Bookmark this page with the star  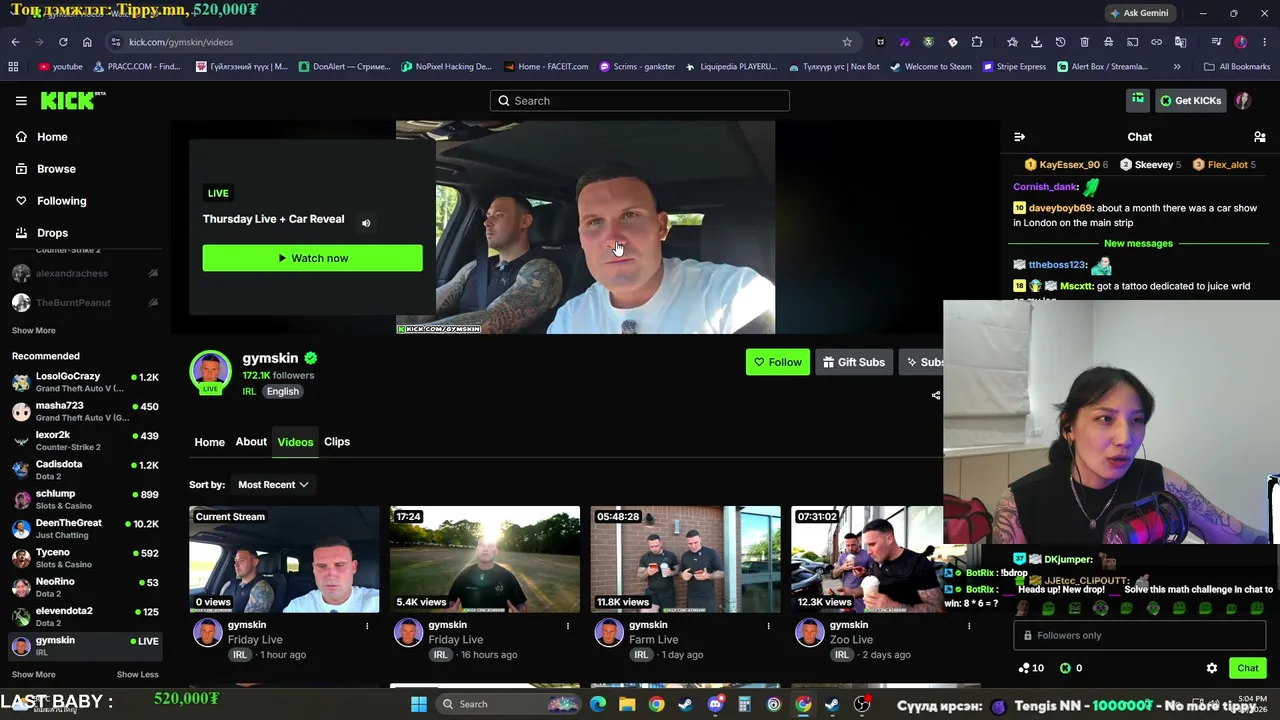[847, 42]
